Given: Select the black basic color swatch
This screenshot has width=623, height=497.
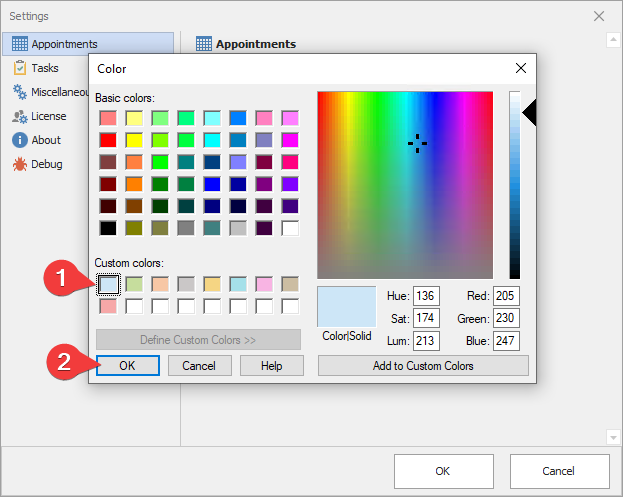Looking at the screenshot, I should click(108, 228).
